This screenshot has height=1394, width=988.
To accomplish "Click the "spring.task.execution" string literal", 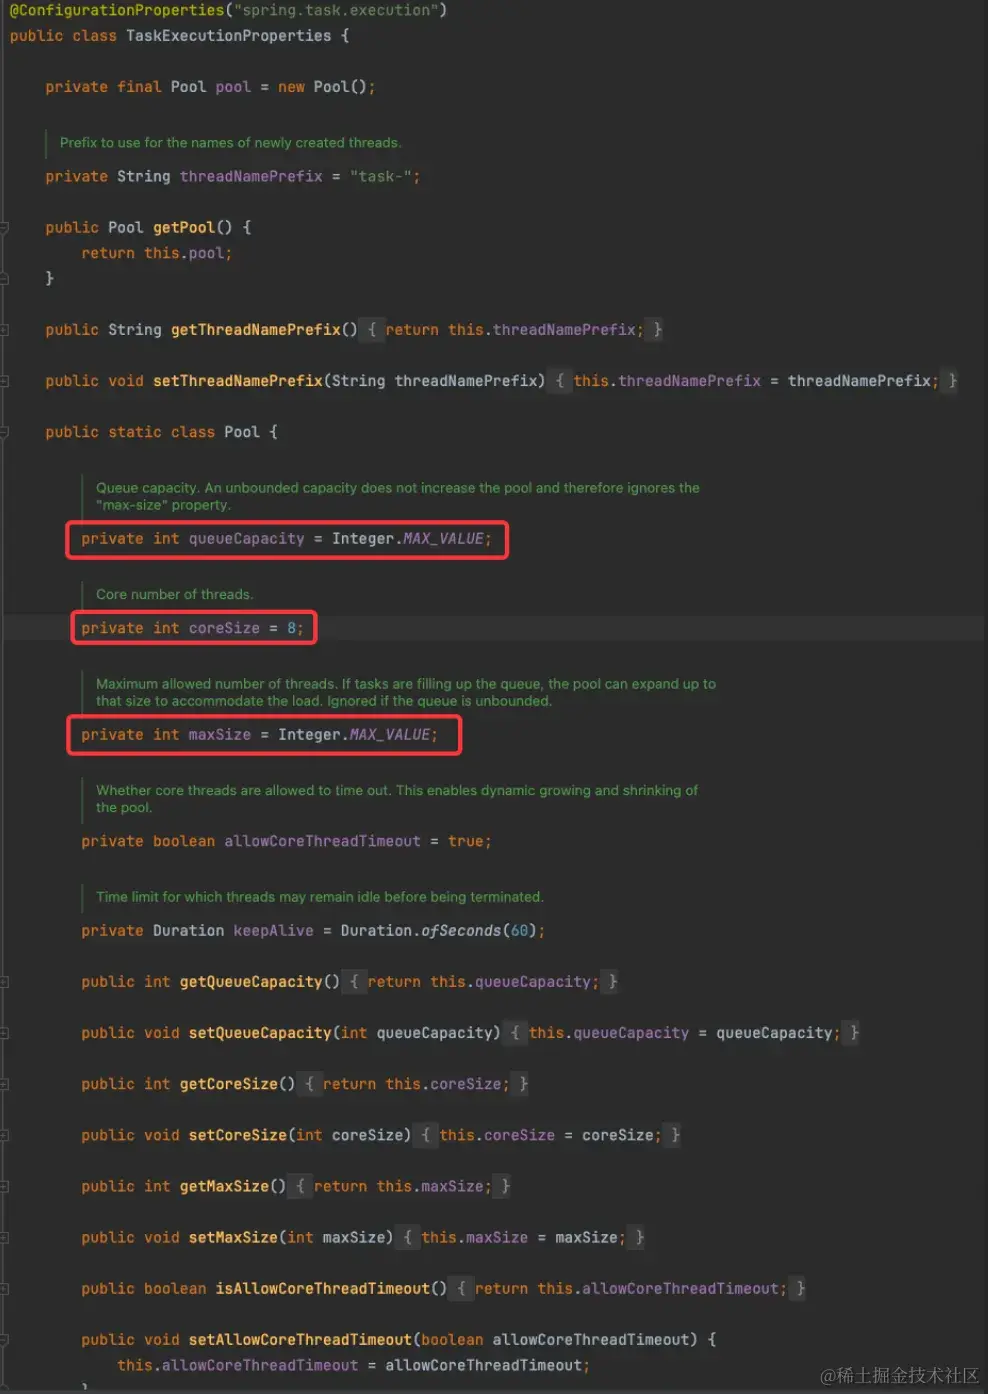I will [335, 10].
